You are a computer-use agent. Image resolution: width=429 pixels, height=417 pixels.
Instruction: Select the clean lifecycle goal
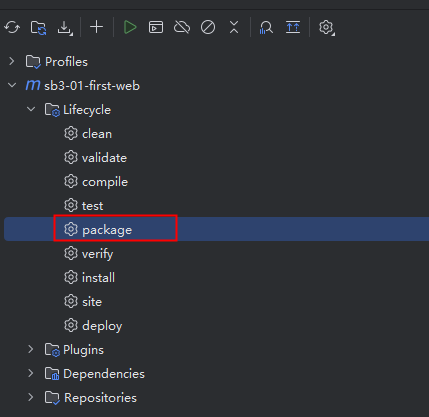click(x=88, y=134)
